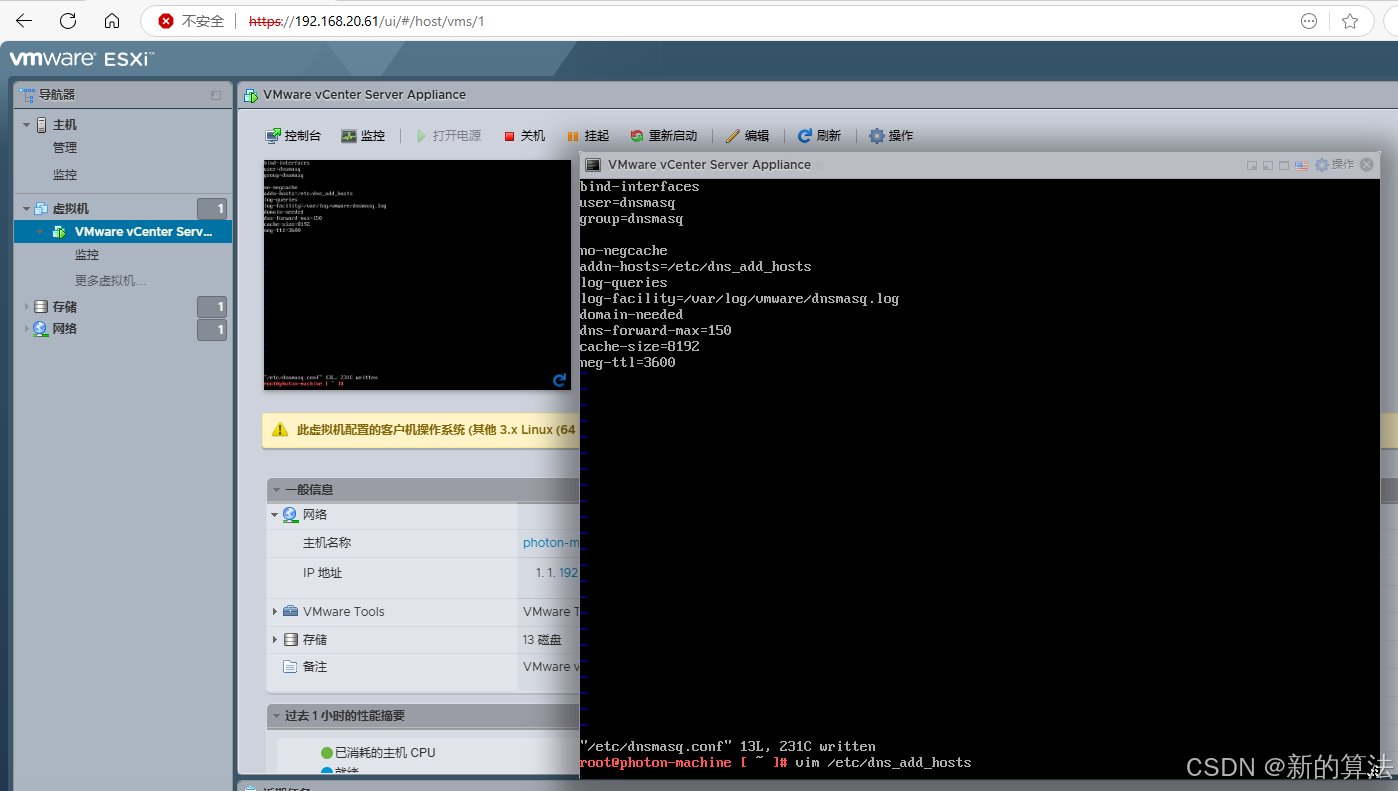Image resolution: width=1398 pixels, height=791 pixels.
Task: Collapse the VMware vCenter Serv... node arrow
Action: point(40,232)
